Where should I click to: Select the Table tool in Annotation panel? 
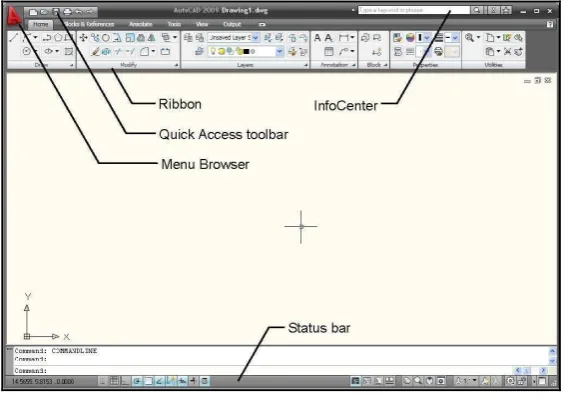pos(329,52)
